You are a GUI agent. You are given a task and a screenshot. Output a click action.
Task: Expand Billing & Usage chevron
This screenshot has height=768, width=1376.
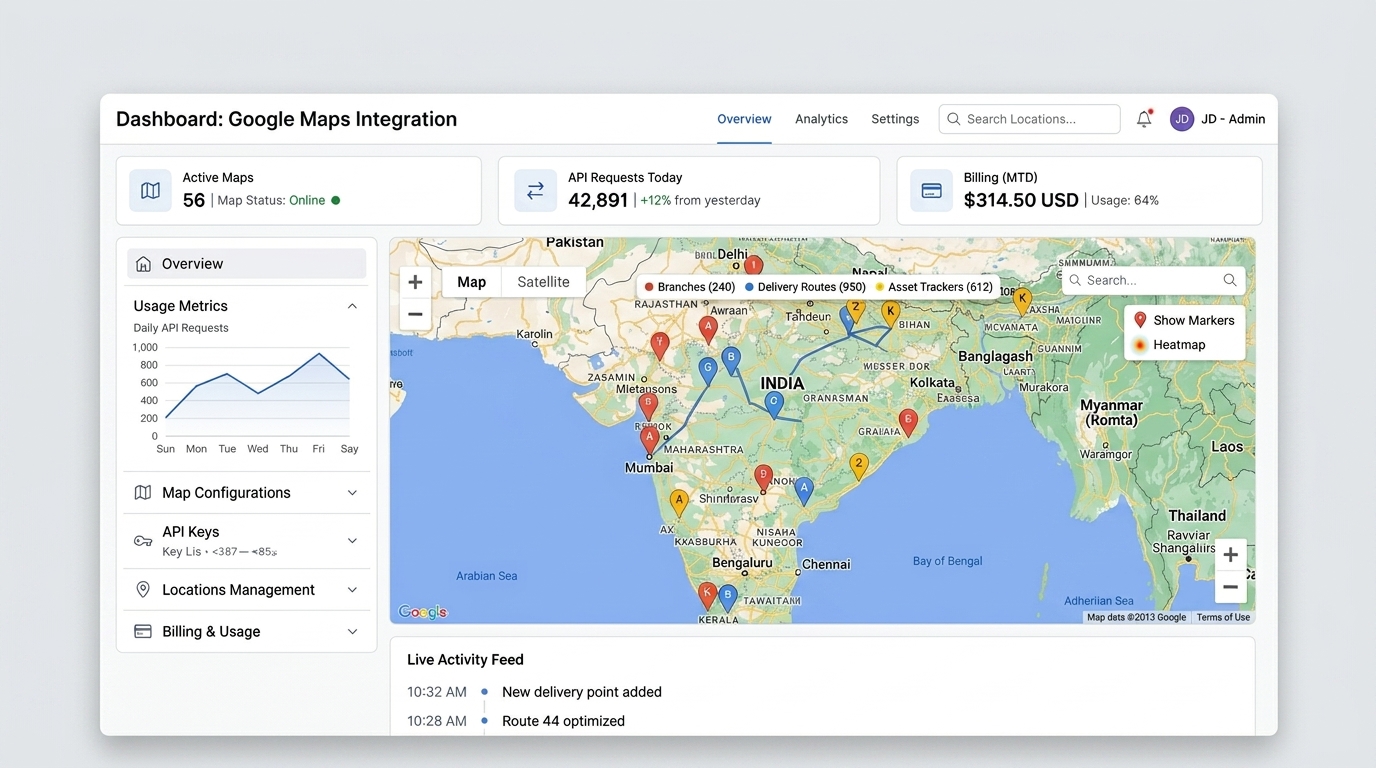tap(352, 632)
